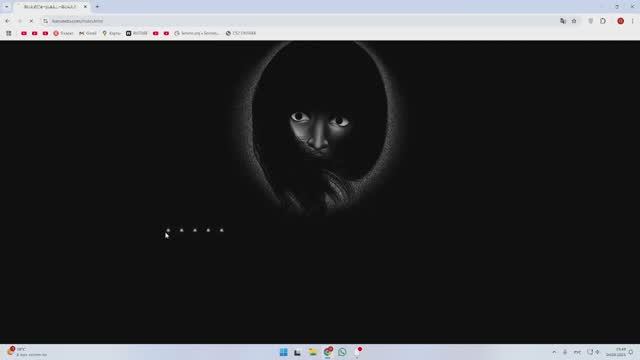
Task: Open the Maps pin bookmark
Action: [111, 33]
